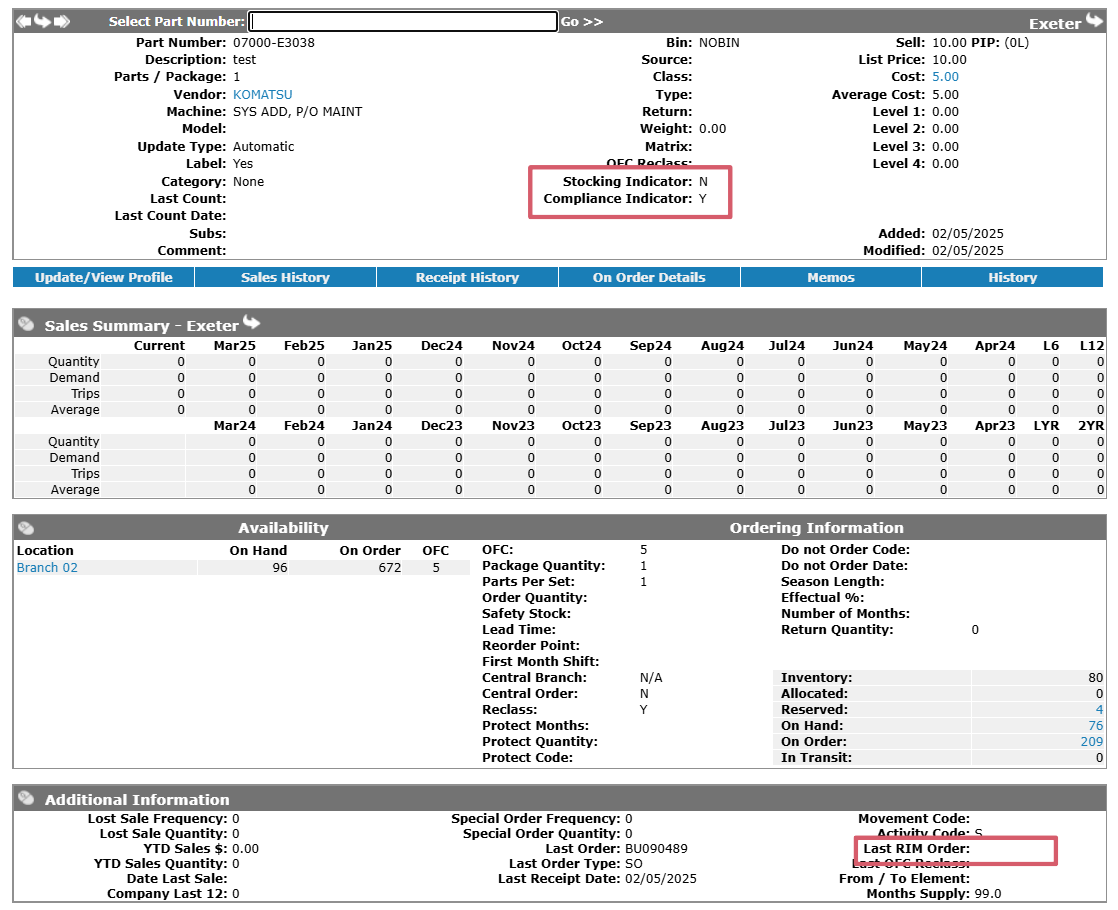Click the Added date 02/05/2025

coord(968,234)
